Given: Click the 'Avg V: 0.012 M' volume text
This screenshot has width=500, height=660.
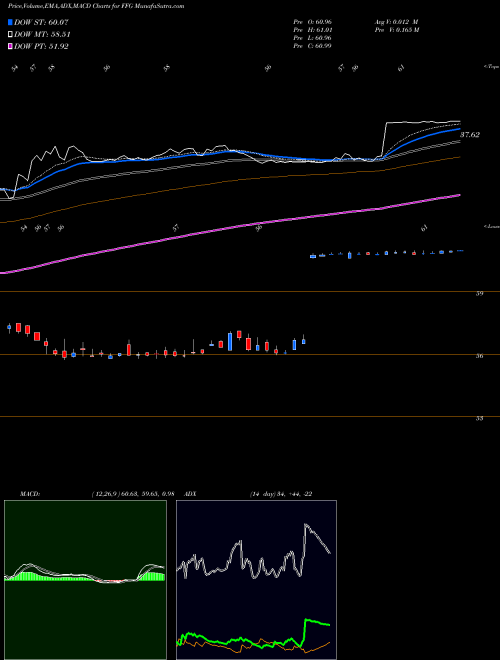Looking at the screenshot, I should tap(396, 22).
